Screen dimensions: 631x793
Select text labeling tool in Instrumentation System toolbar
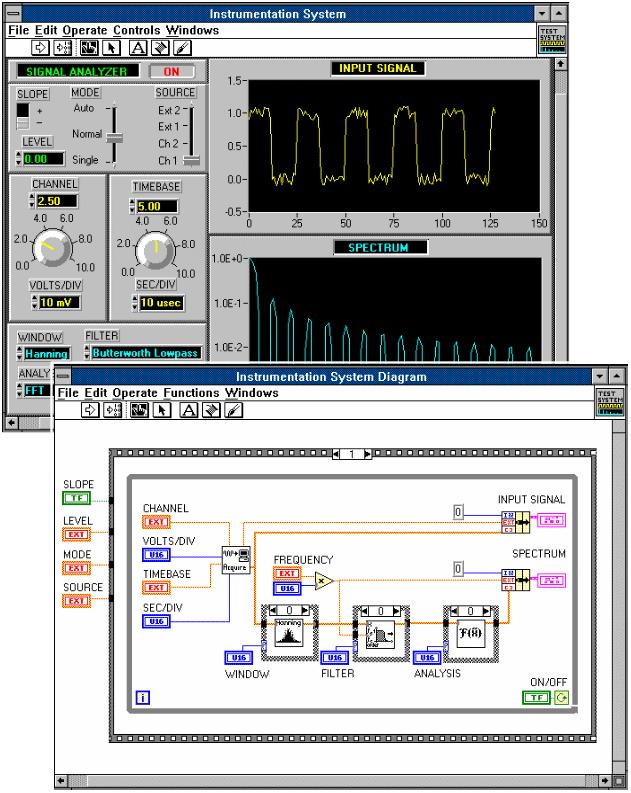(138, 48)
